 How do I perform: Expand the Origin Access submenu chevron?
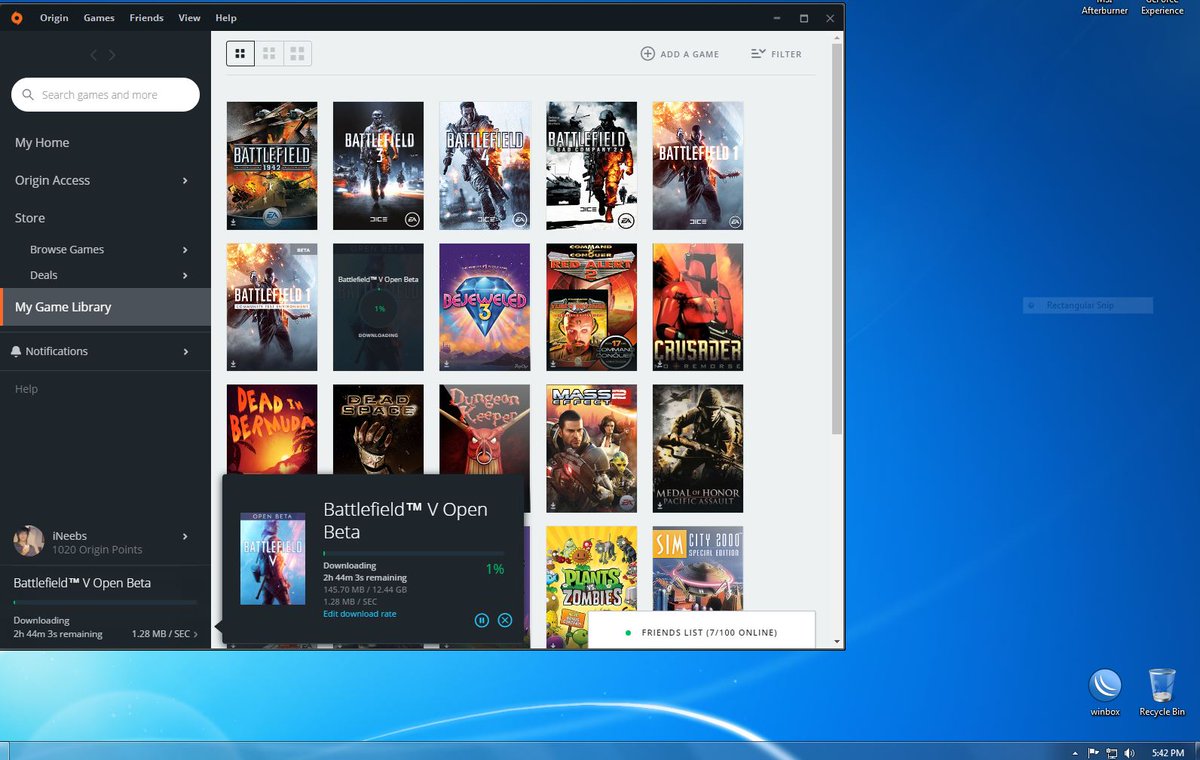[x=185, y=181]
